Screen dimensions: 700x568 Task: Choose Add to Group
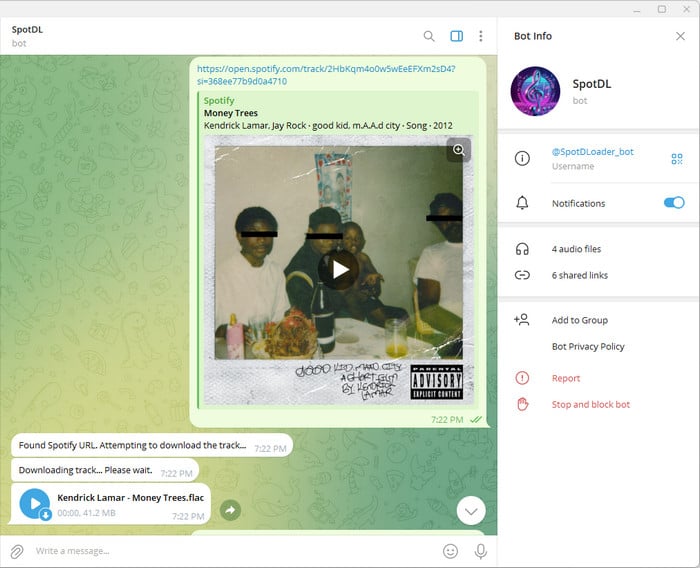(579, 320)
